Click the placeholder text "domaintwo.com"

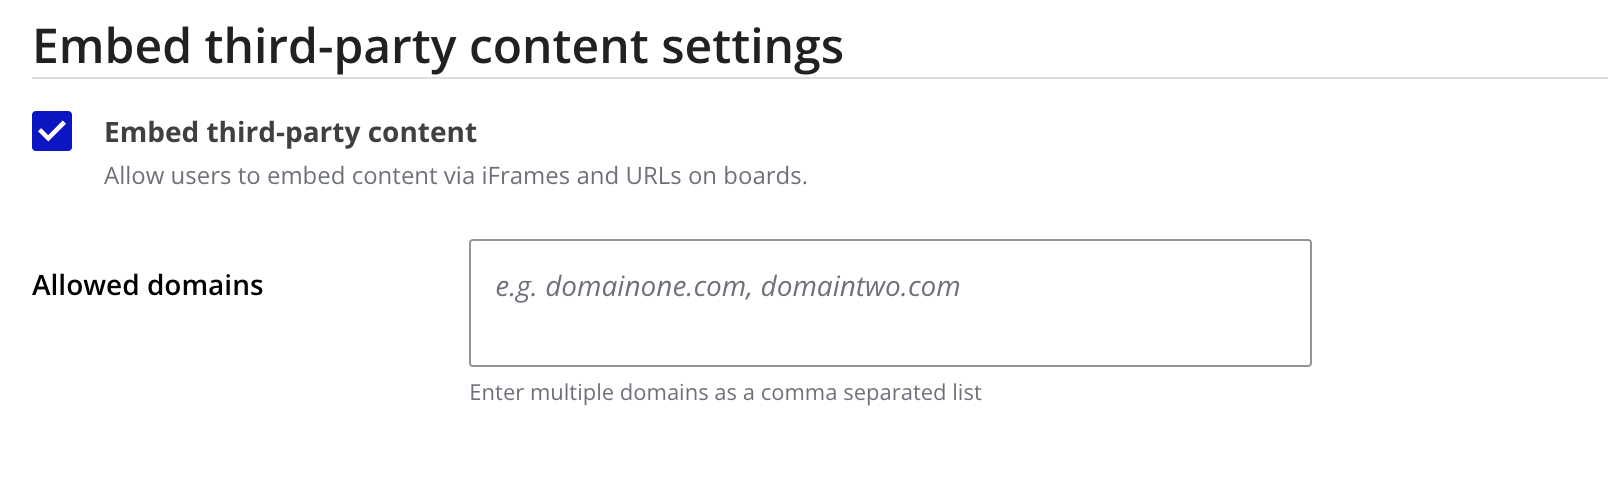click(x=860, y=287)
